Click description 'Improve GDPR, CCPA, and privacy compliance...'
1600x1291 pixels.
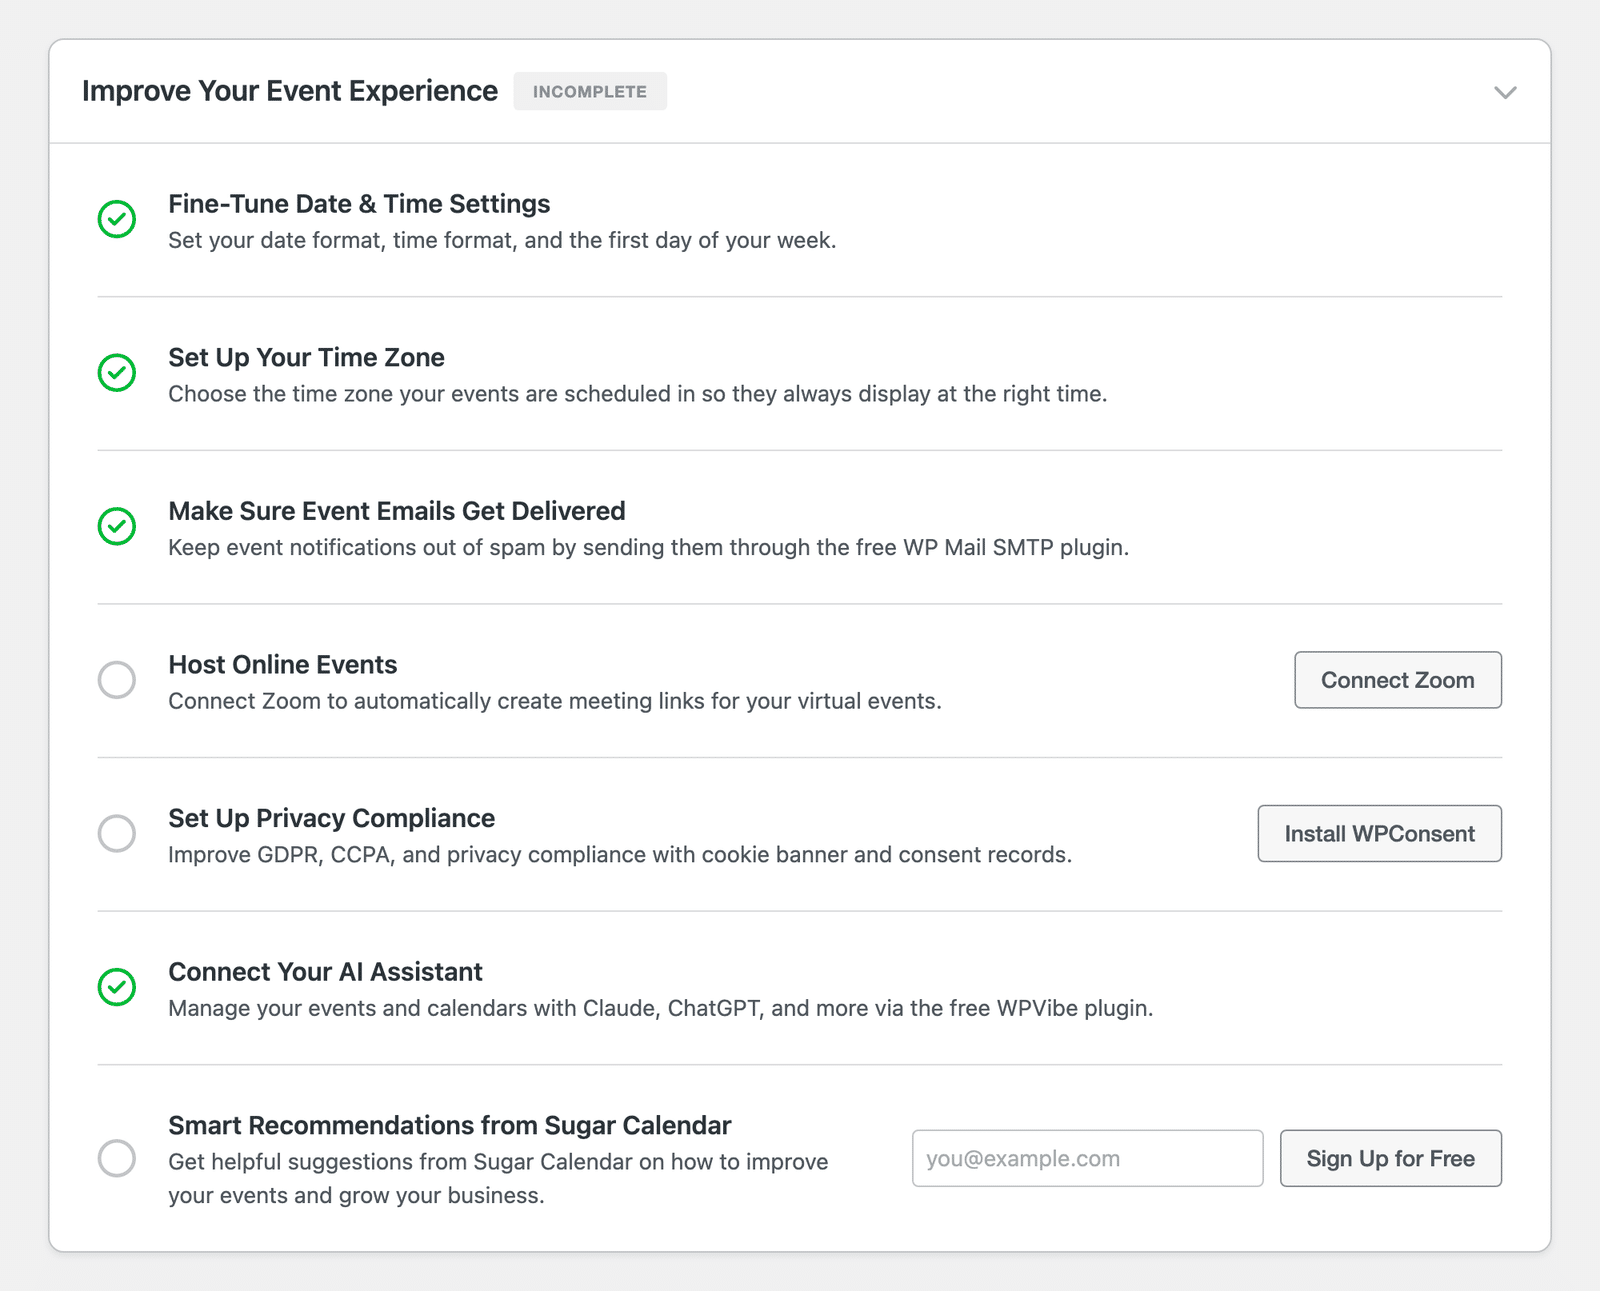click(620, 855)
